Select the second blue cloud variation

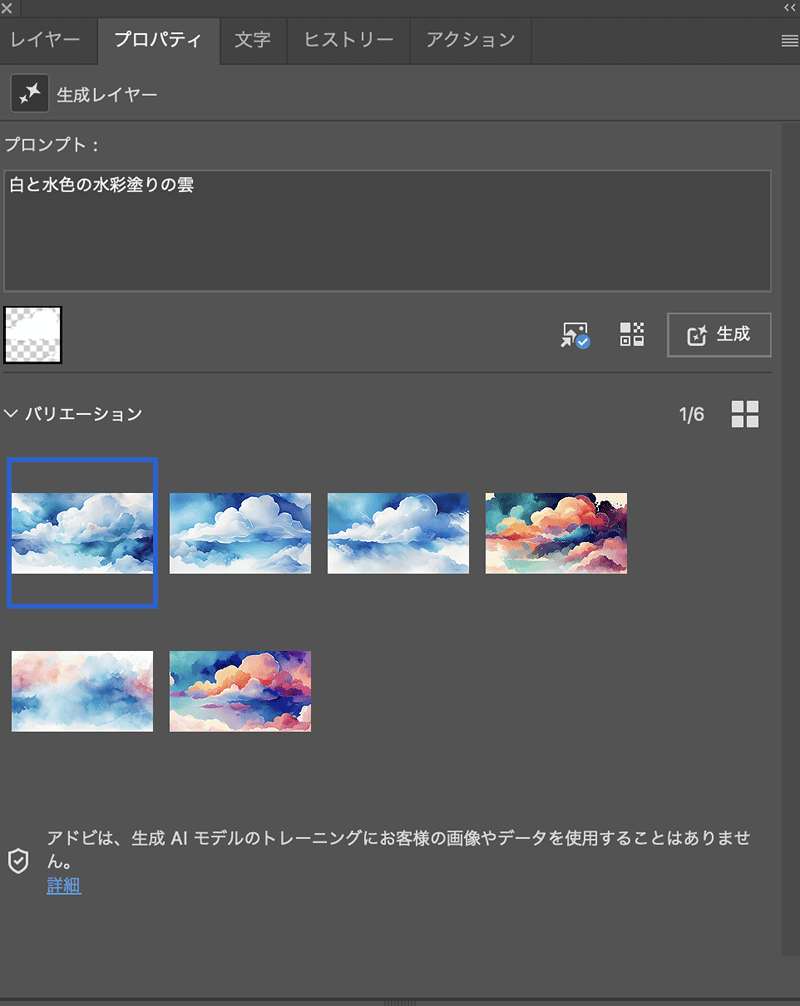(x=241, y=533)
